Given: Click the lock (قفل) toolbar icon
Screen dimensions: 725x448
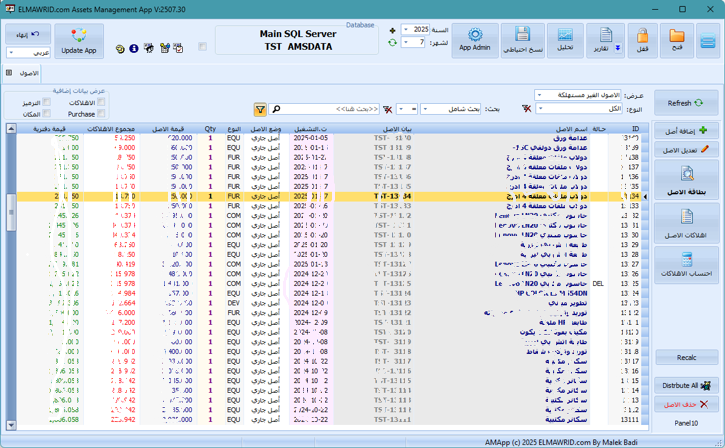Looking at the screenshot, I should pyautogui.click(x=642, y=40).
